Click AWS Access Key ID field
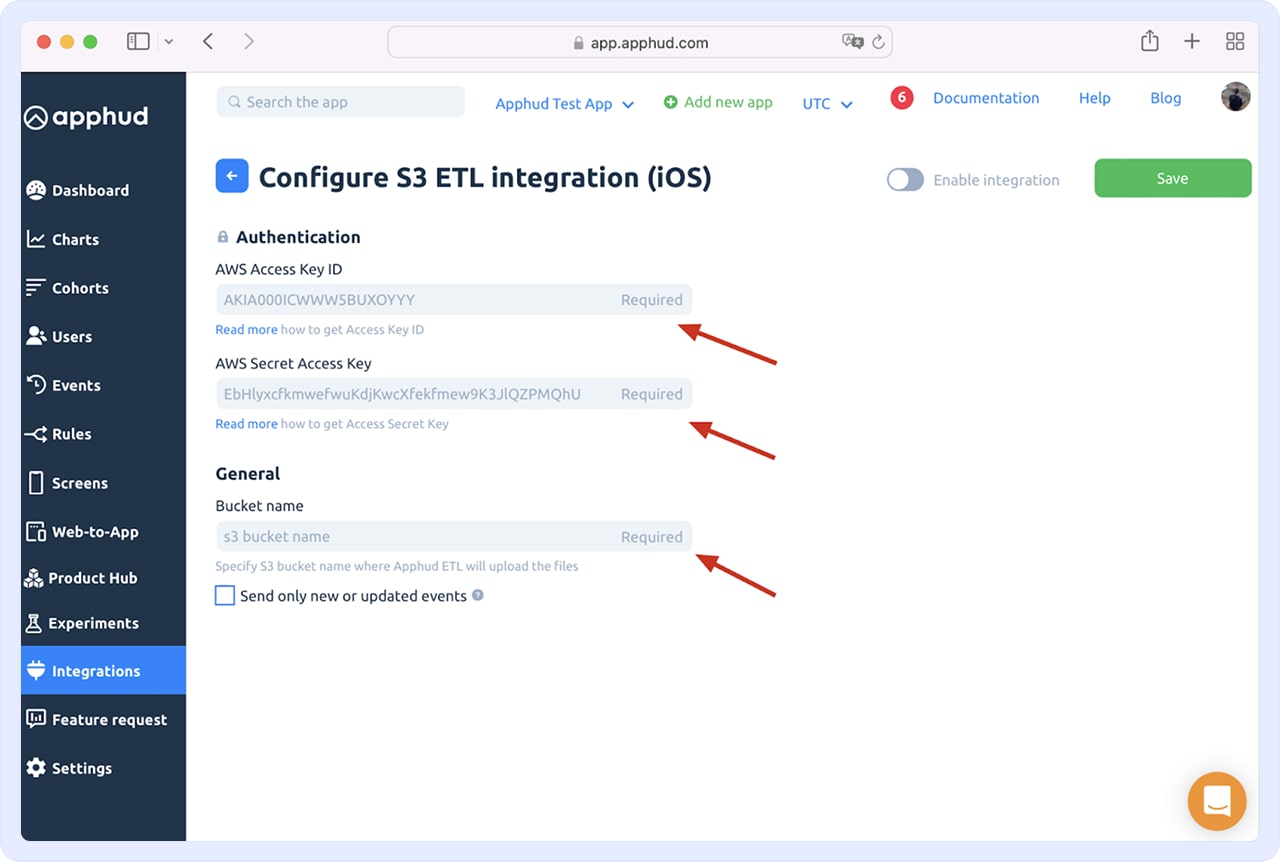 point(453,299)
